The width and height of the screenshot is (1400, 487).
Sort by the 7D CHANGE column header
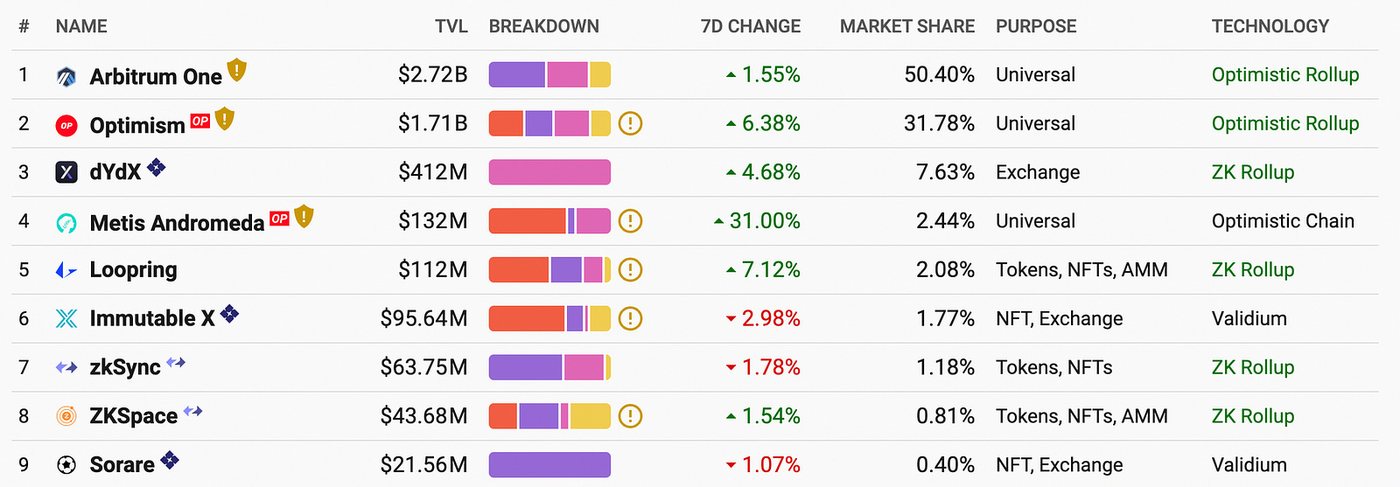click(x=751, y=26)
